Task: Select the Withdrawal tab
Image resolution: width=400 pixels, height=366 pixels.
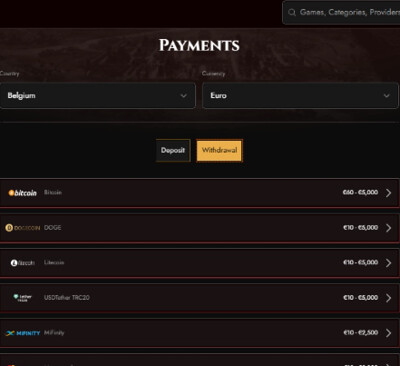Action: (x=219, y=150)
